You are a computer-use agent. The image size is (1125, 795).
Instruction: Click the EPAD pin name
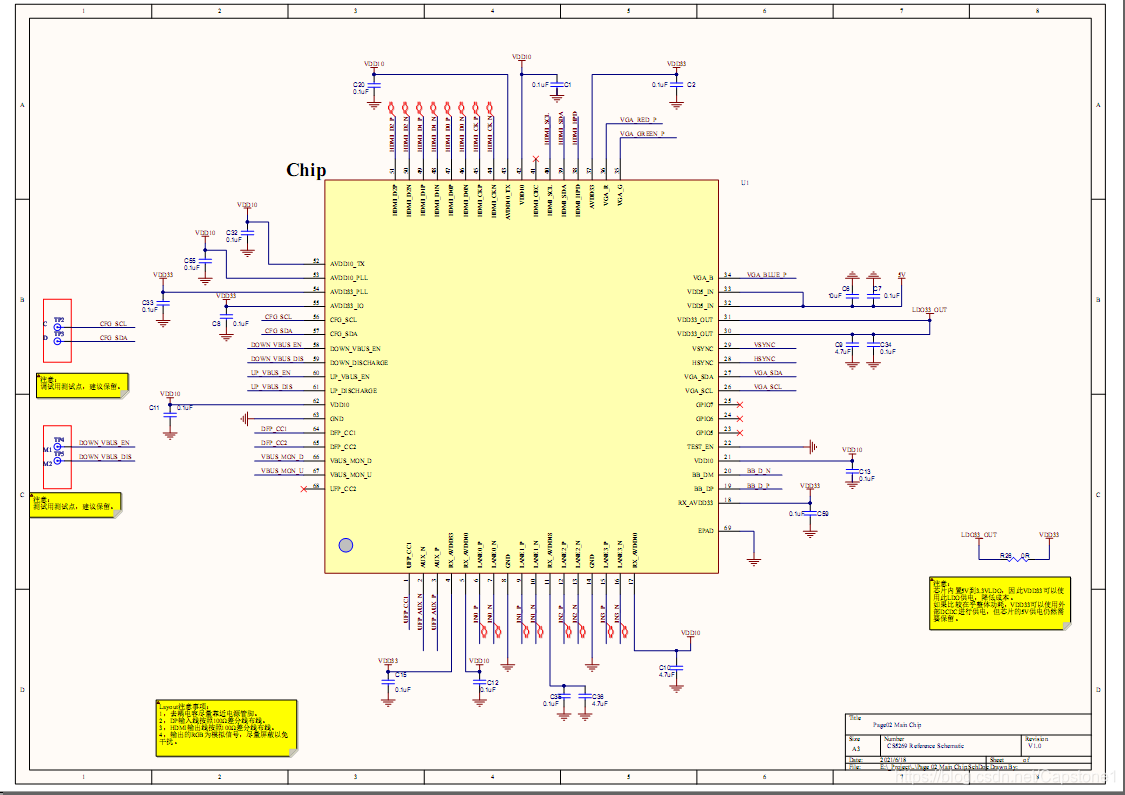pos(705,531)
